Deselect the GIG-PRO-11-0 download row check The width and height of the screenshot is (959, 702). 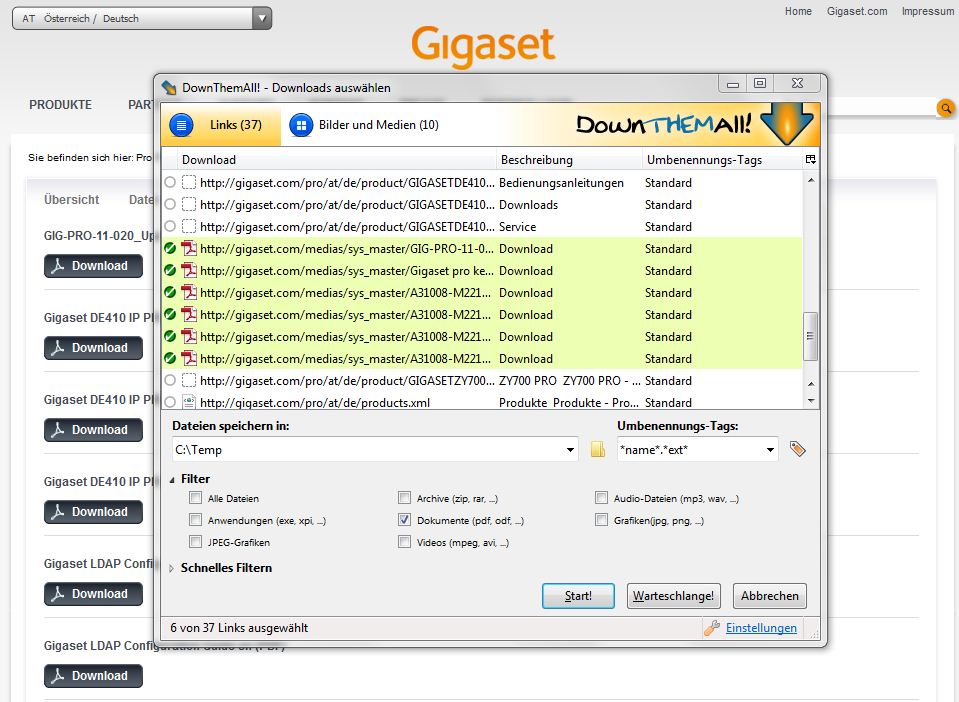coord(170,248)
